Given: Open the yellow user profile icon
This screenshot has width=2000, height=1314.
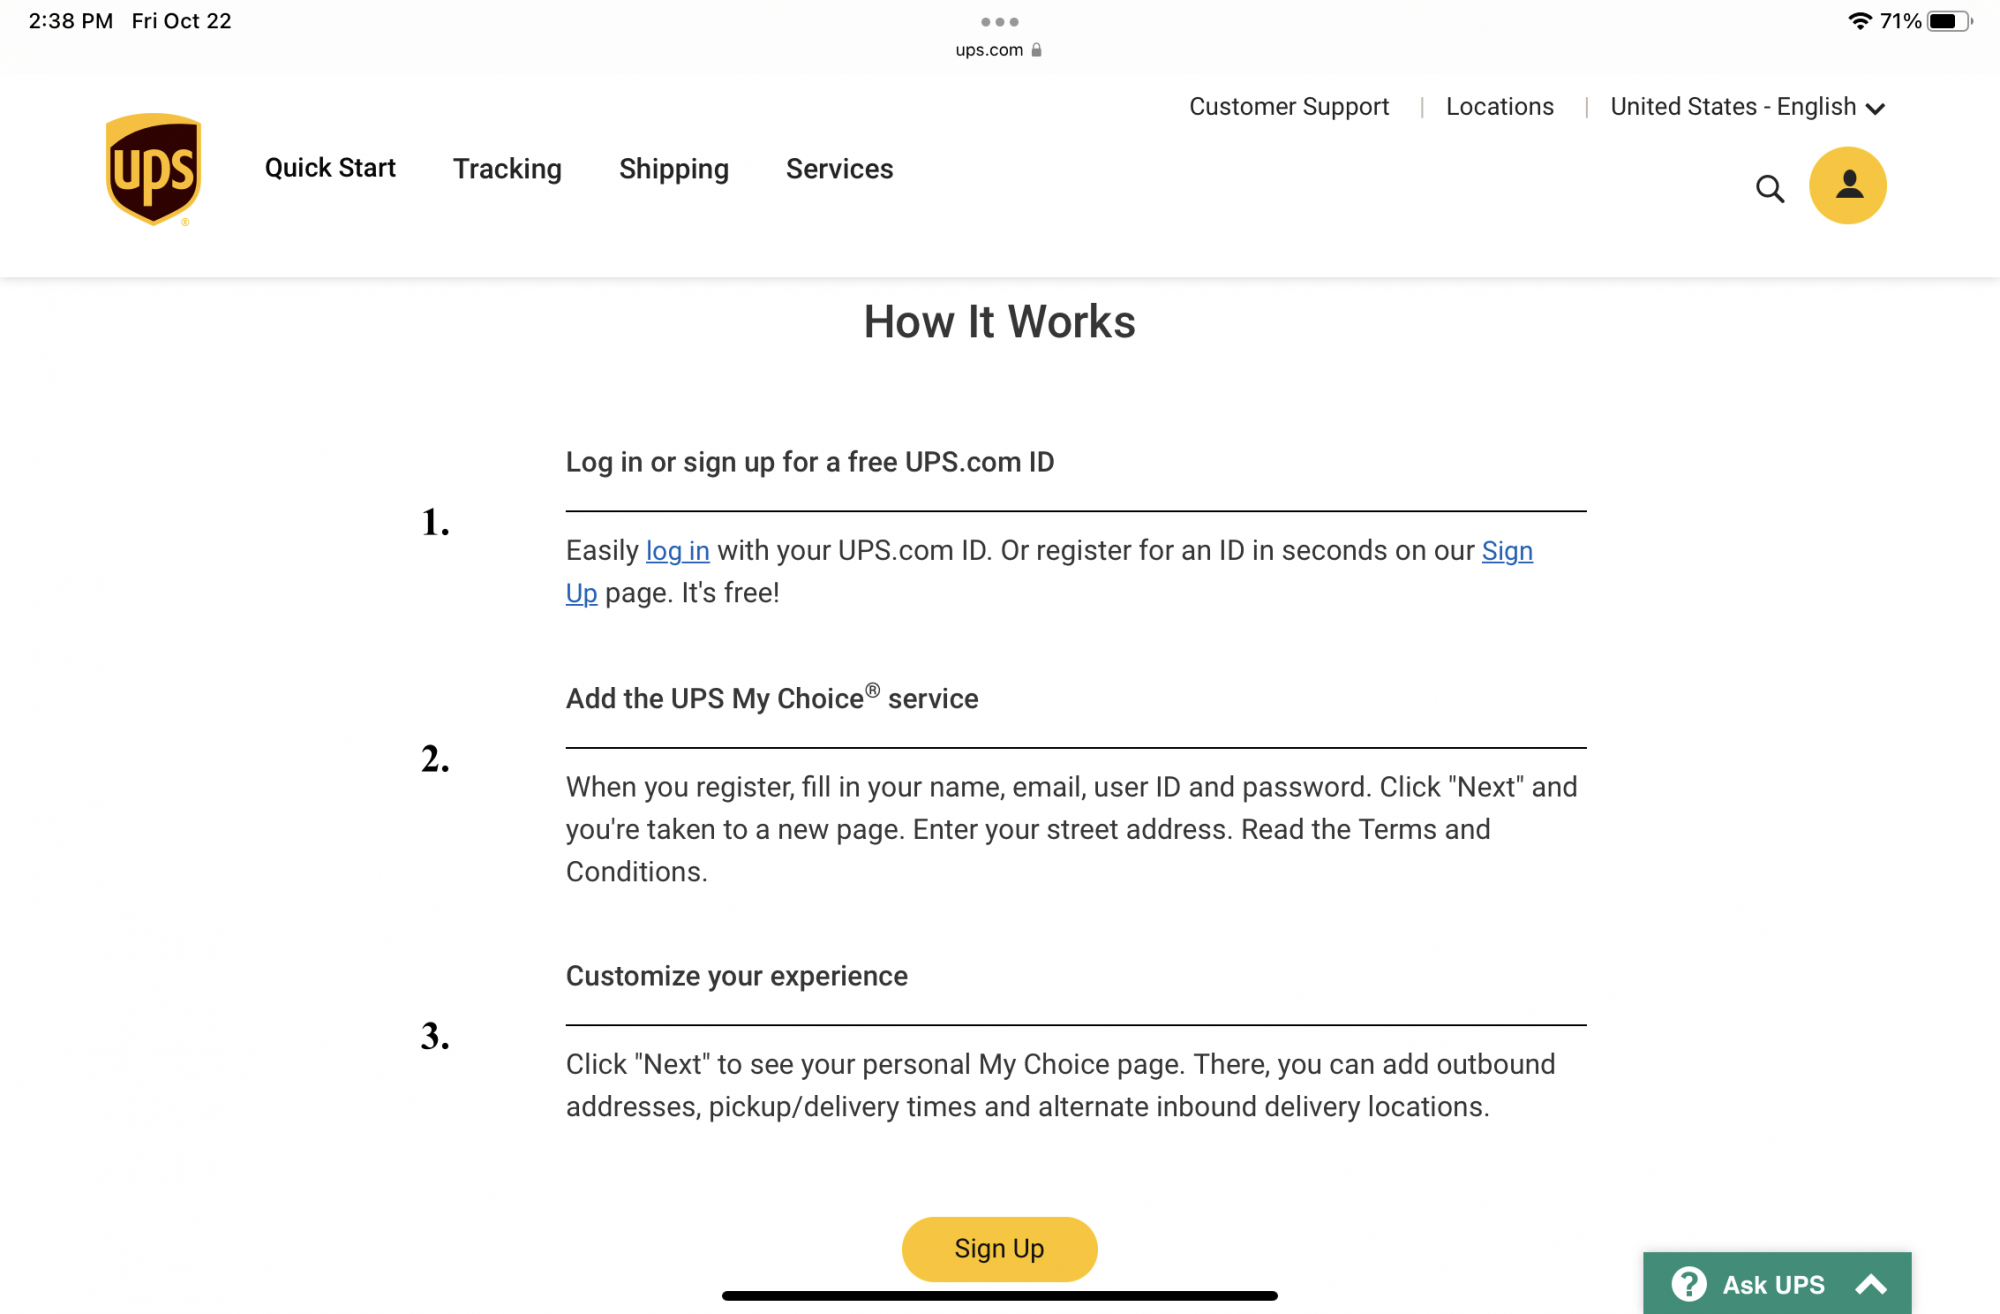Looking at the screenshot, I should pyautogui.click(x=1847, y=186).
